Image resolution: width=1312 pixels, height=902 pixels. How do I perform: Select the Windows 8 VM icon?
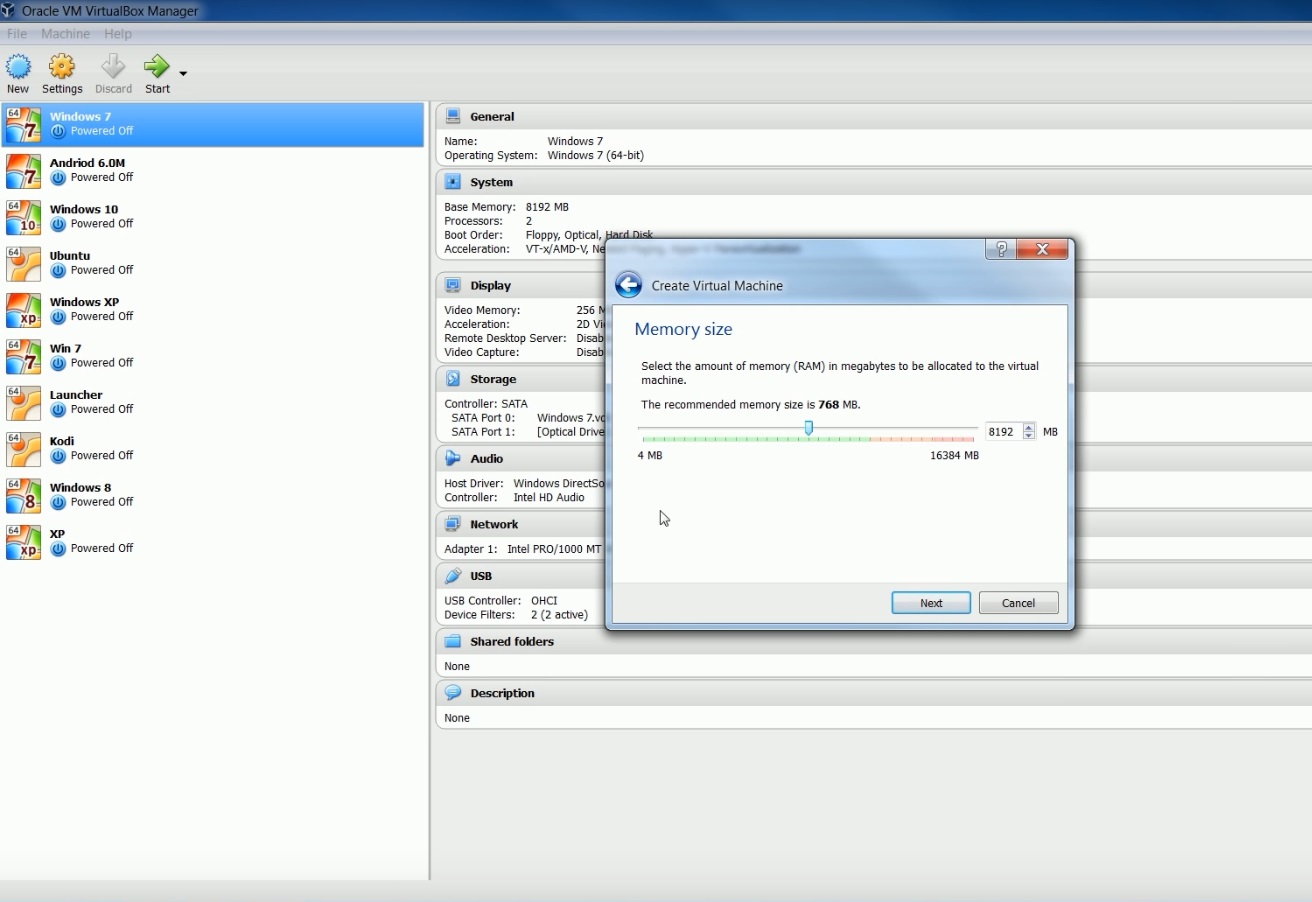pos(23,495)
